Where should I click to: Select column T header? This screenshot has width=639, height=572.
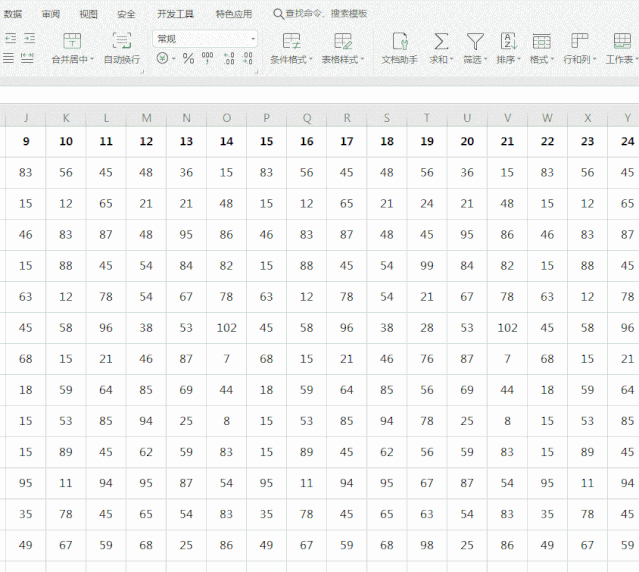(427, 118)
